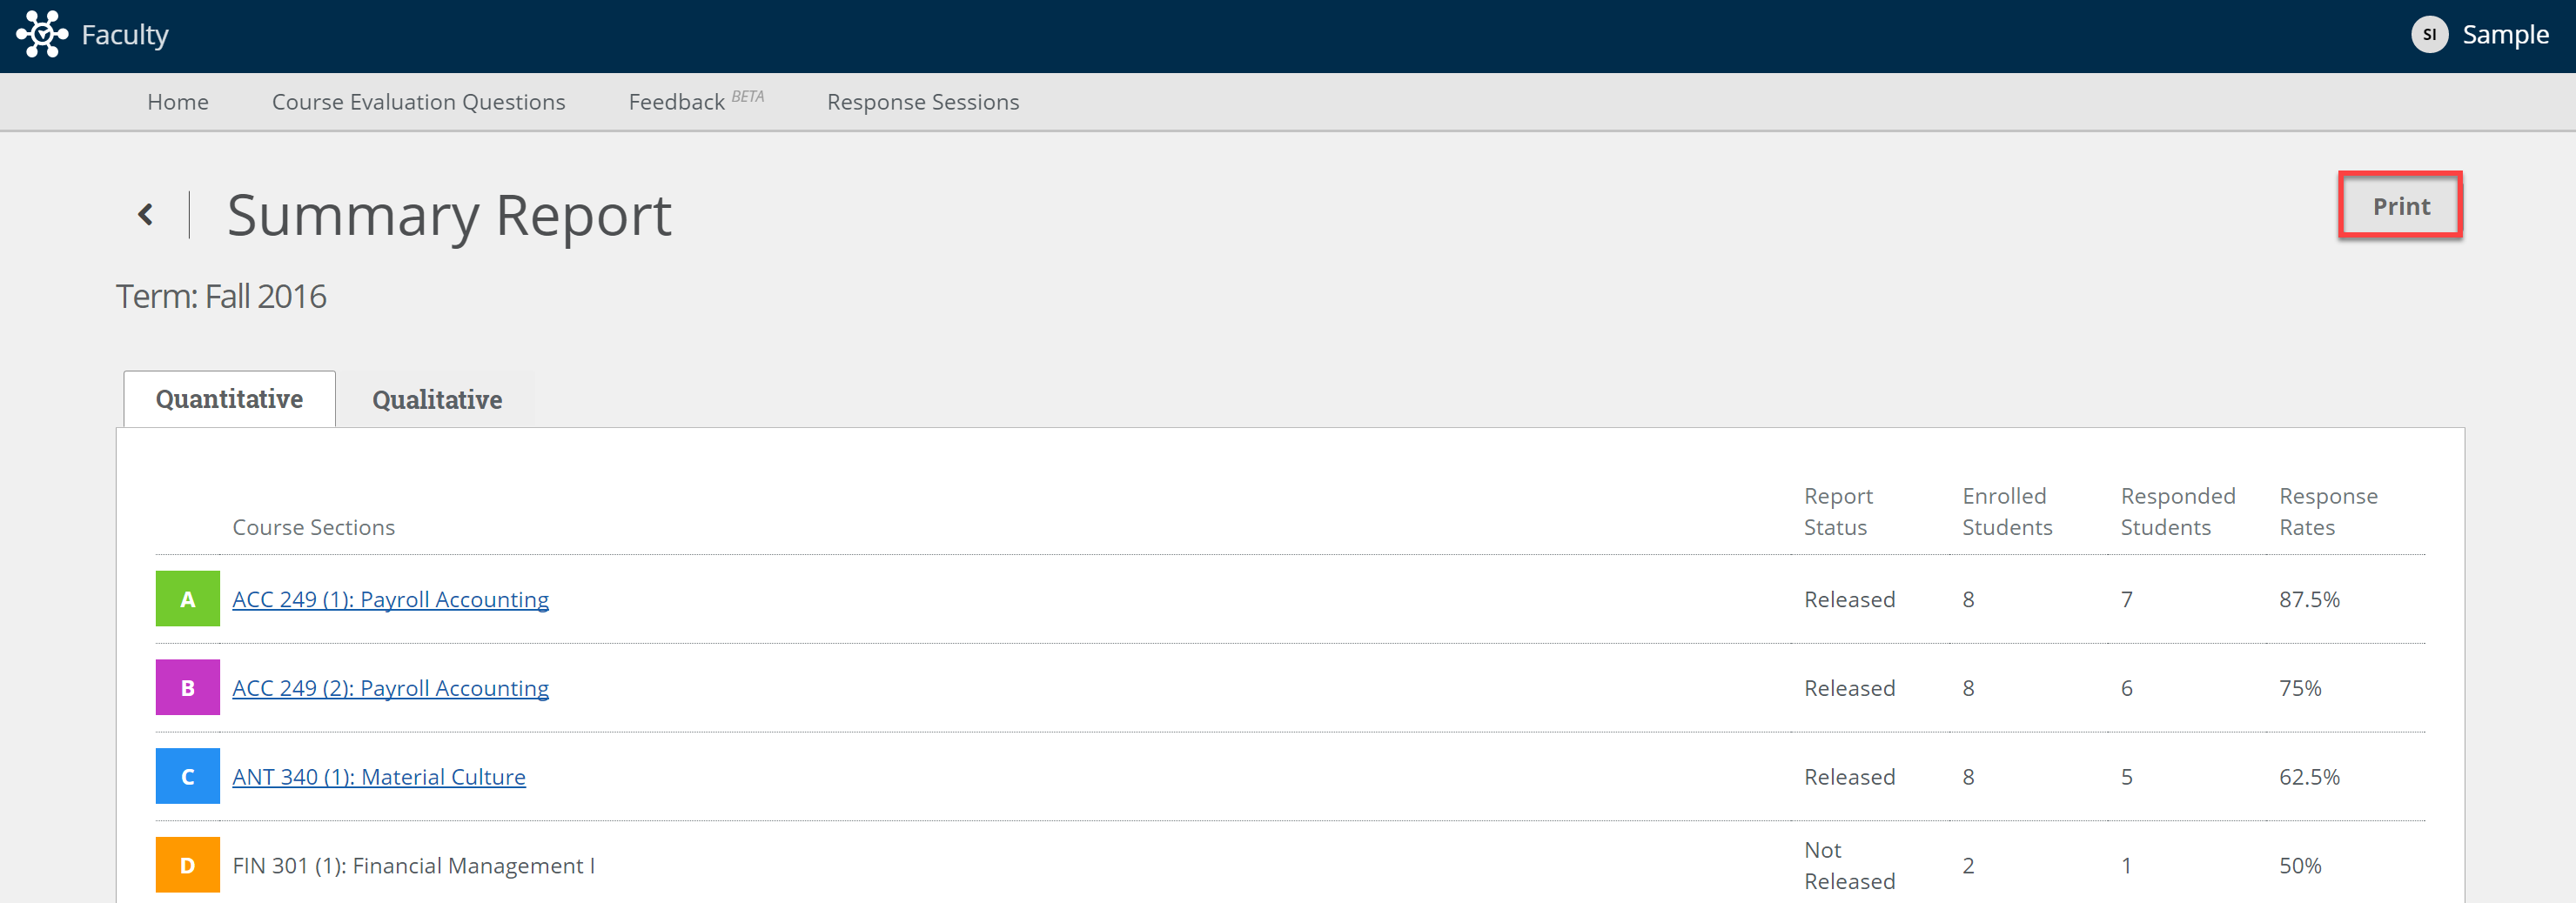Screen dimensions: 2576x903
Task: Open Course Evaluation Questions page
Action: 419,102
